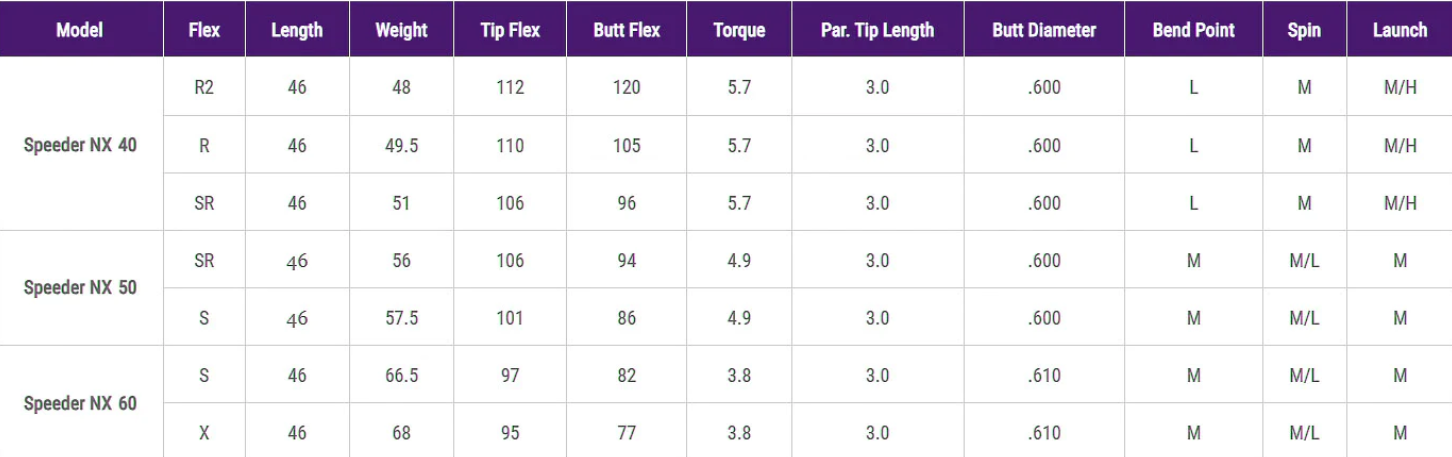Click the Torque column header
1452x457 pixels.
(739, 30)
